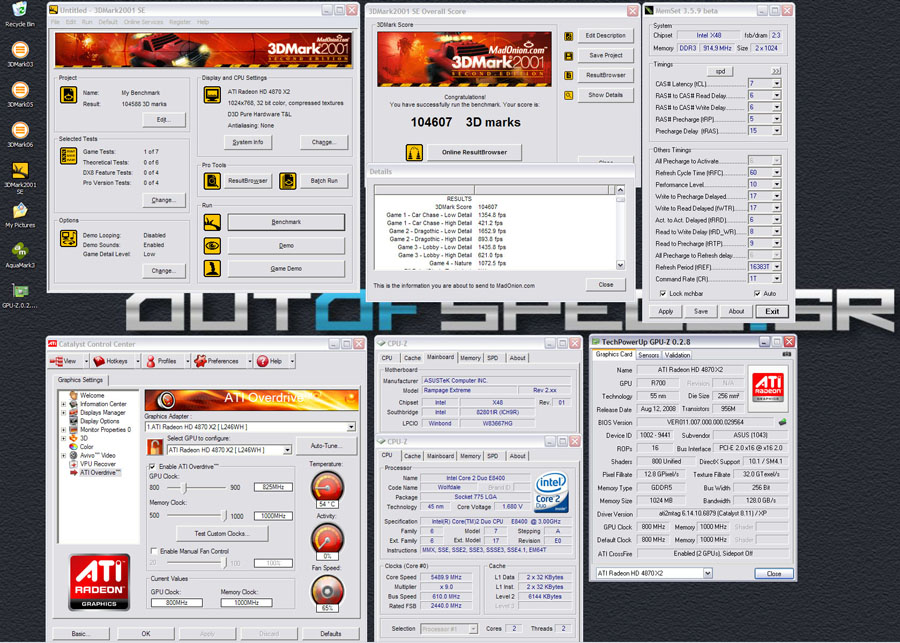Click the Auto-Tune button in ATI Overdrive
Image resolution: width=900 pixels, height=643 pixels.
pyautogui.click(x=326, y=446)
